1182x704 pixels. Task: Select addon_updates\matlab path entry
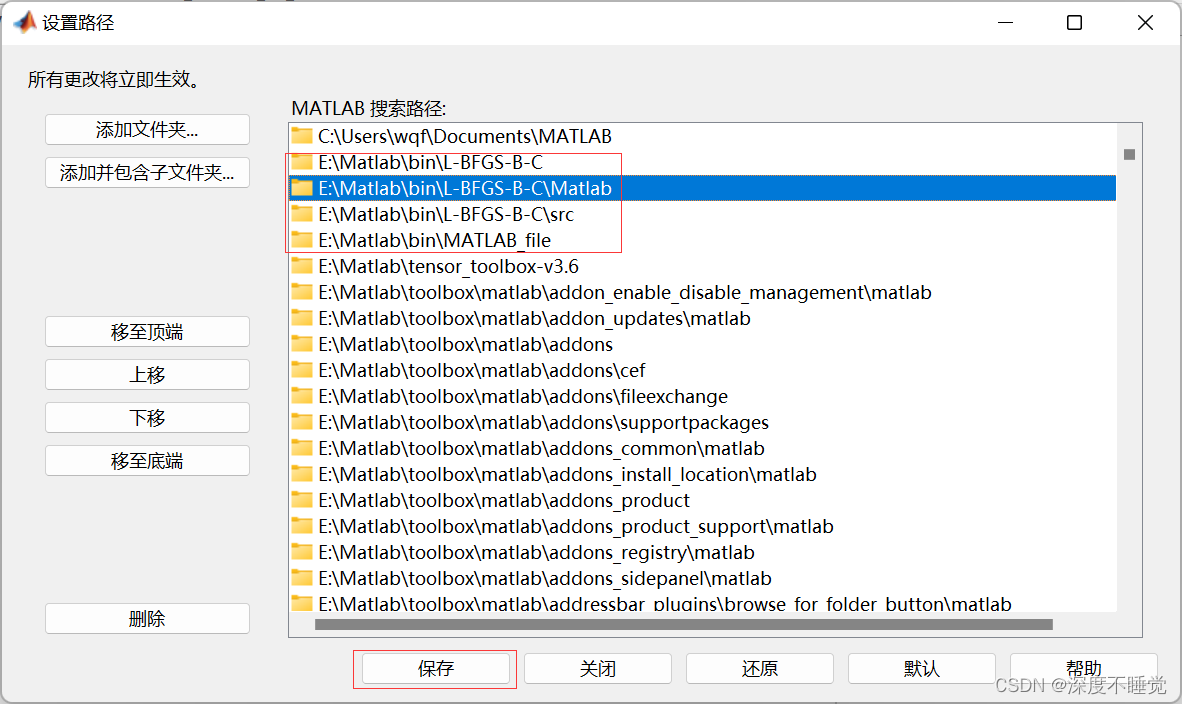click(x=534, y=318)
